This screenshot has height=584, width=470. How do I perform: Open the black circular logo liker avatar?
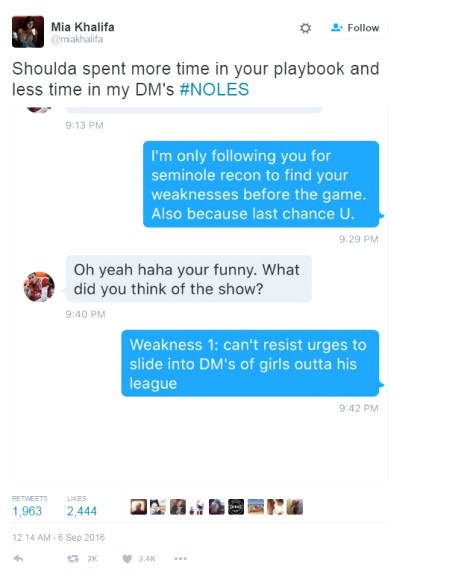pyautogui.click(x=236, y=507)
